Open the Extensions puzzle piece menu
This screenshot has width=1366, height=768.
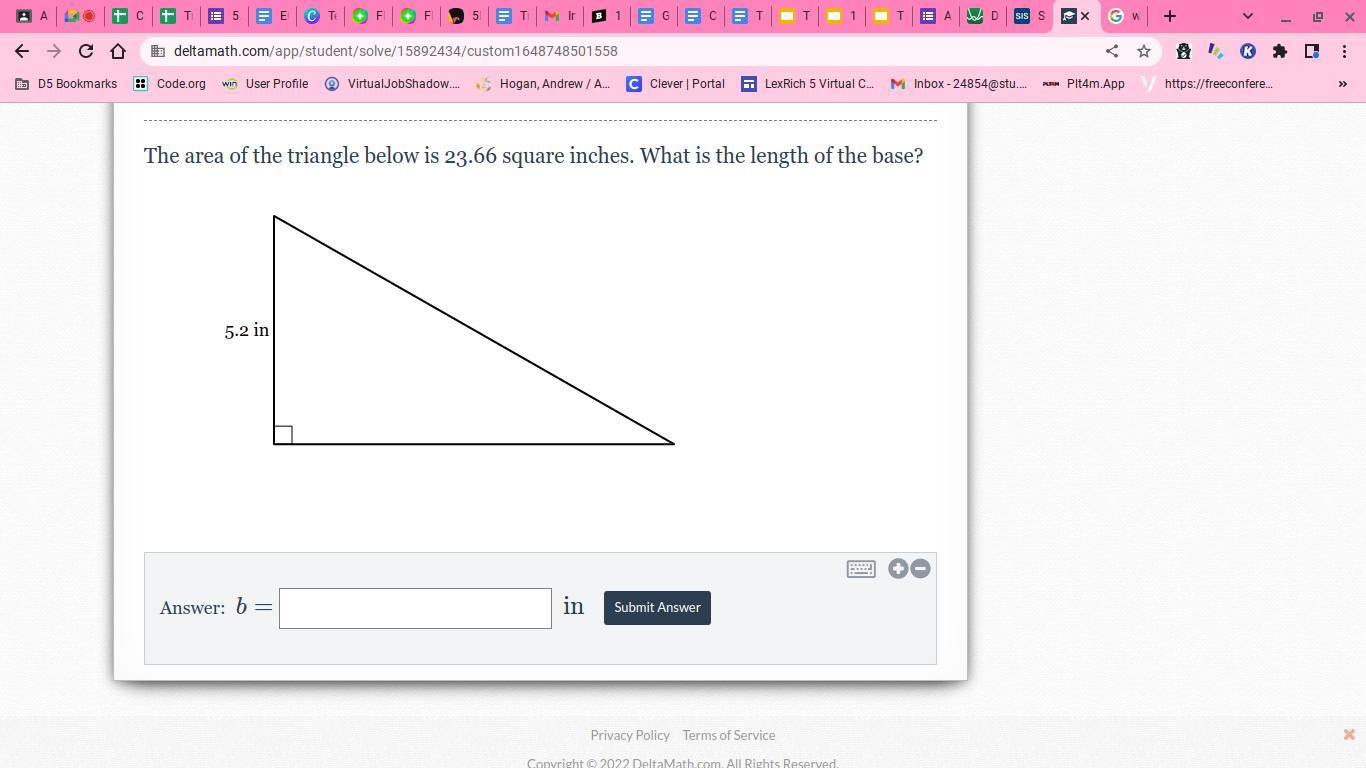[1280, 51]
